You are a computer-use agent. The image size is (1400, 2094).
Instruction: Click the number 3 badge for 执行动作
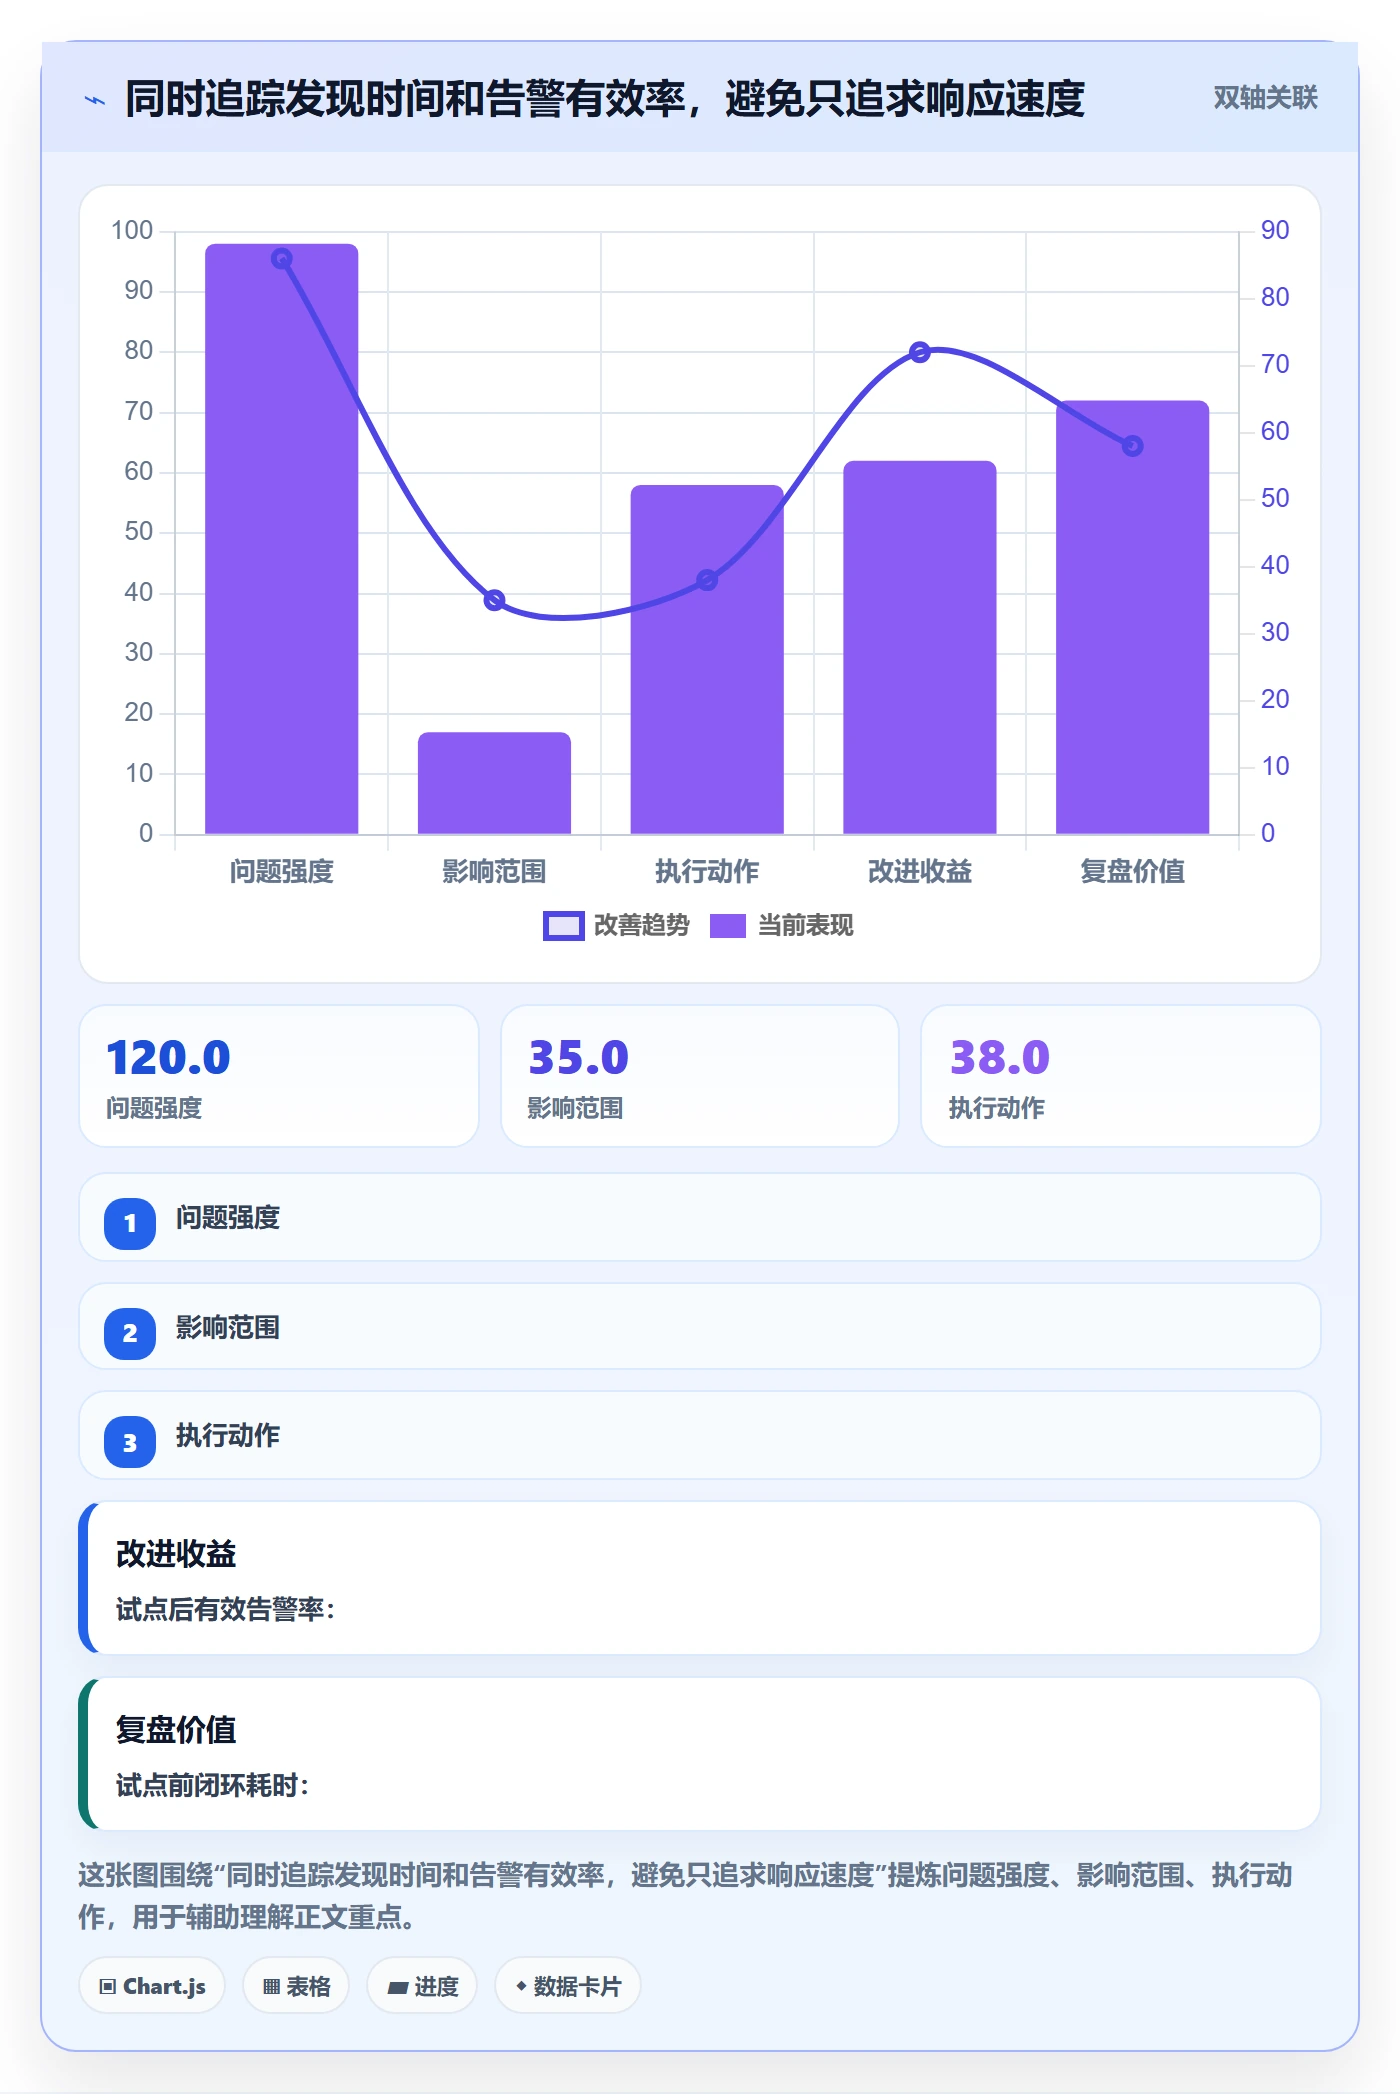click(130, 1442)
